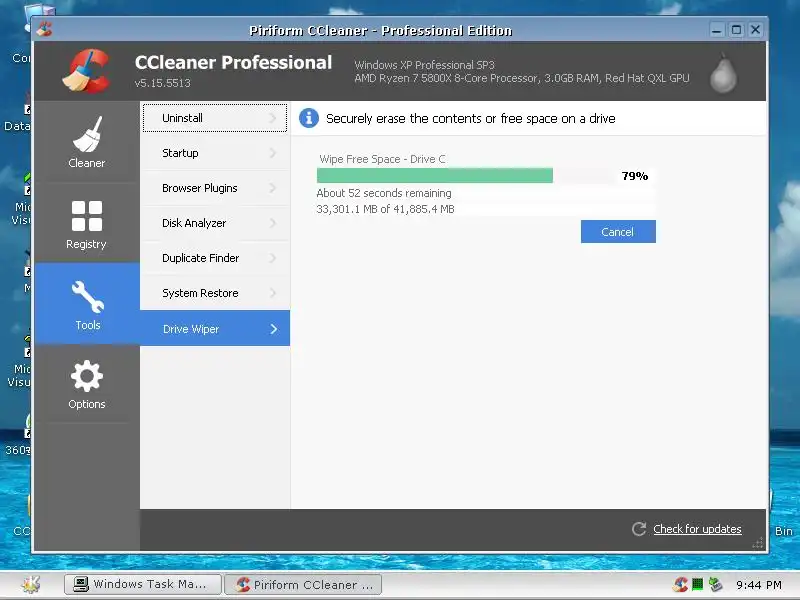Click chevron arrow on Uninstall row
The width and height of the screenshot is (800, 600).
(273, 118)
